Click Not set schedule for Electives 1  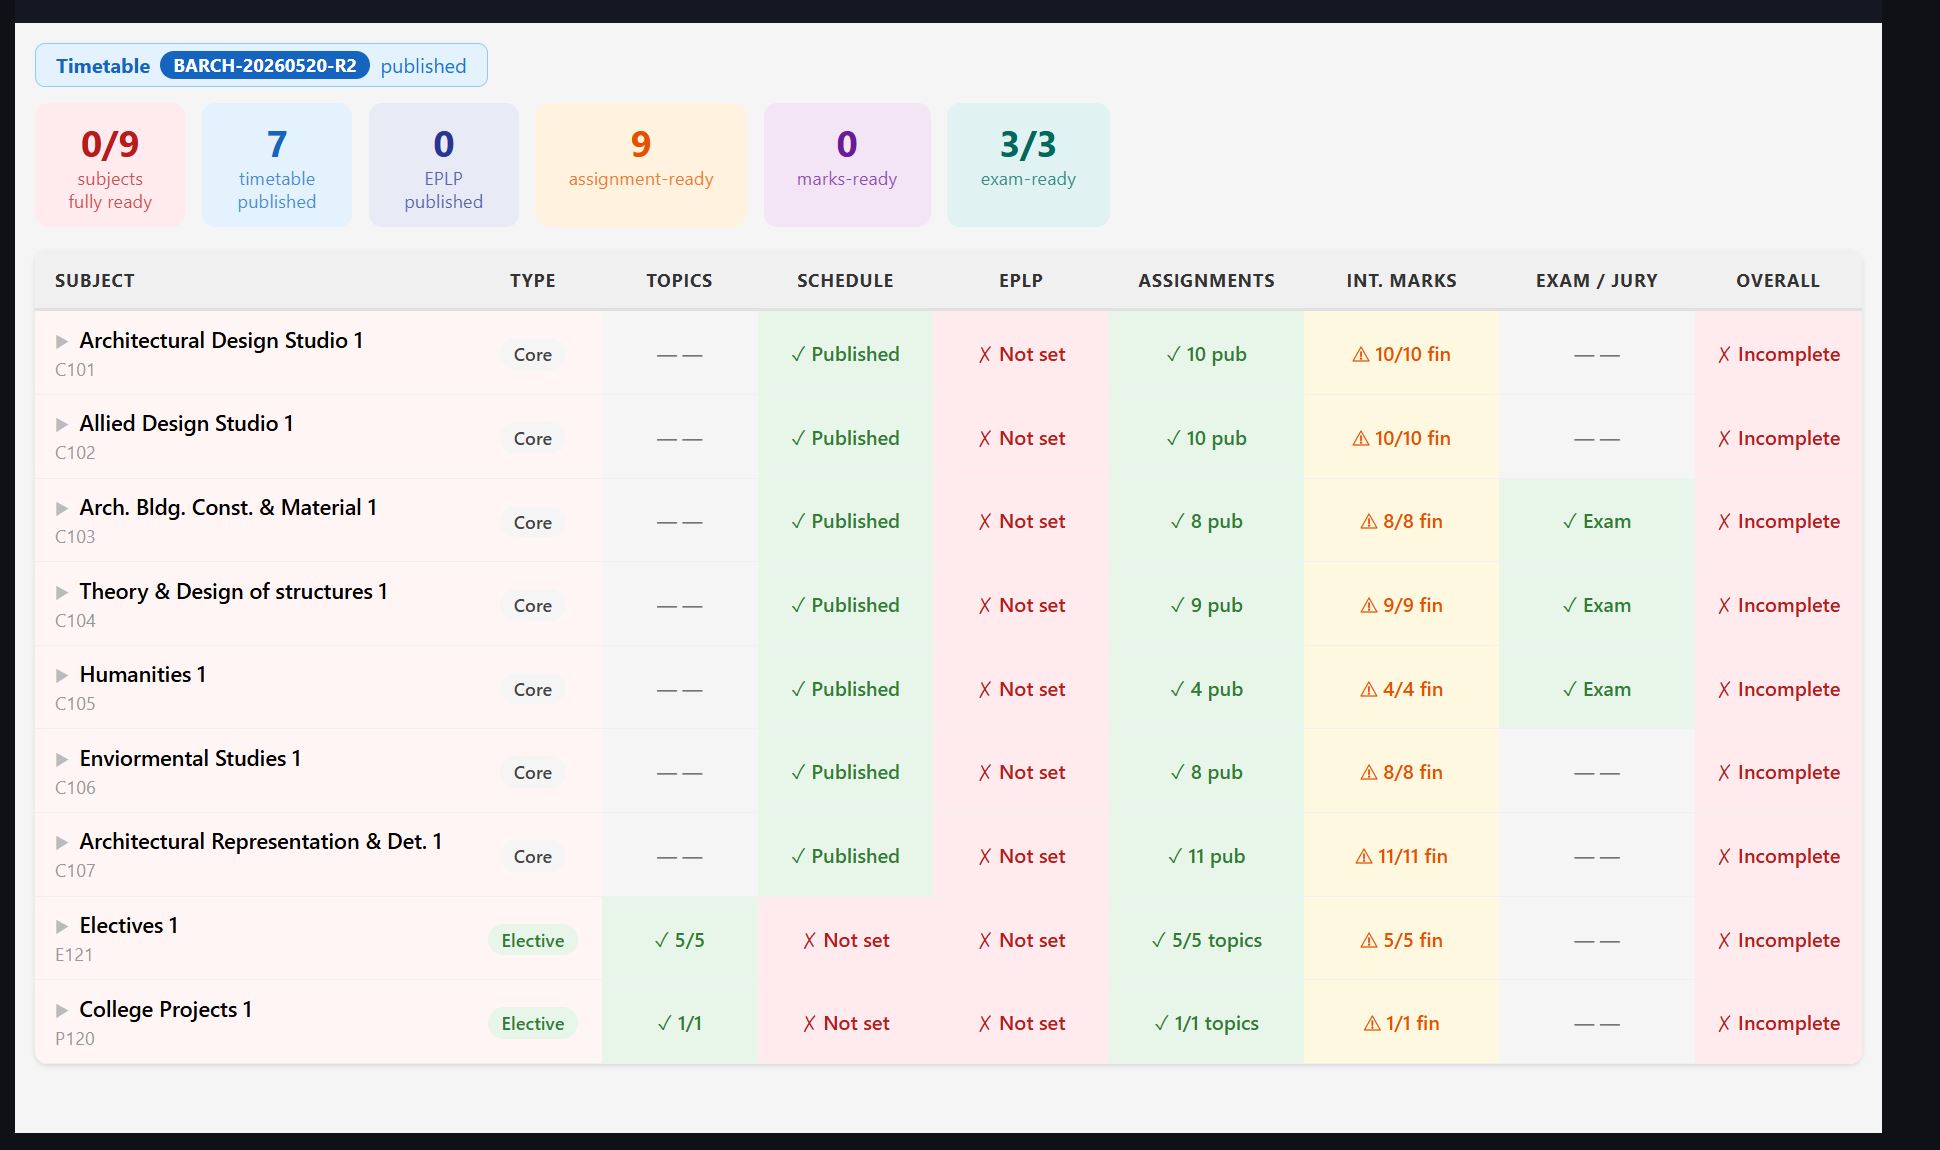point(845,940)
